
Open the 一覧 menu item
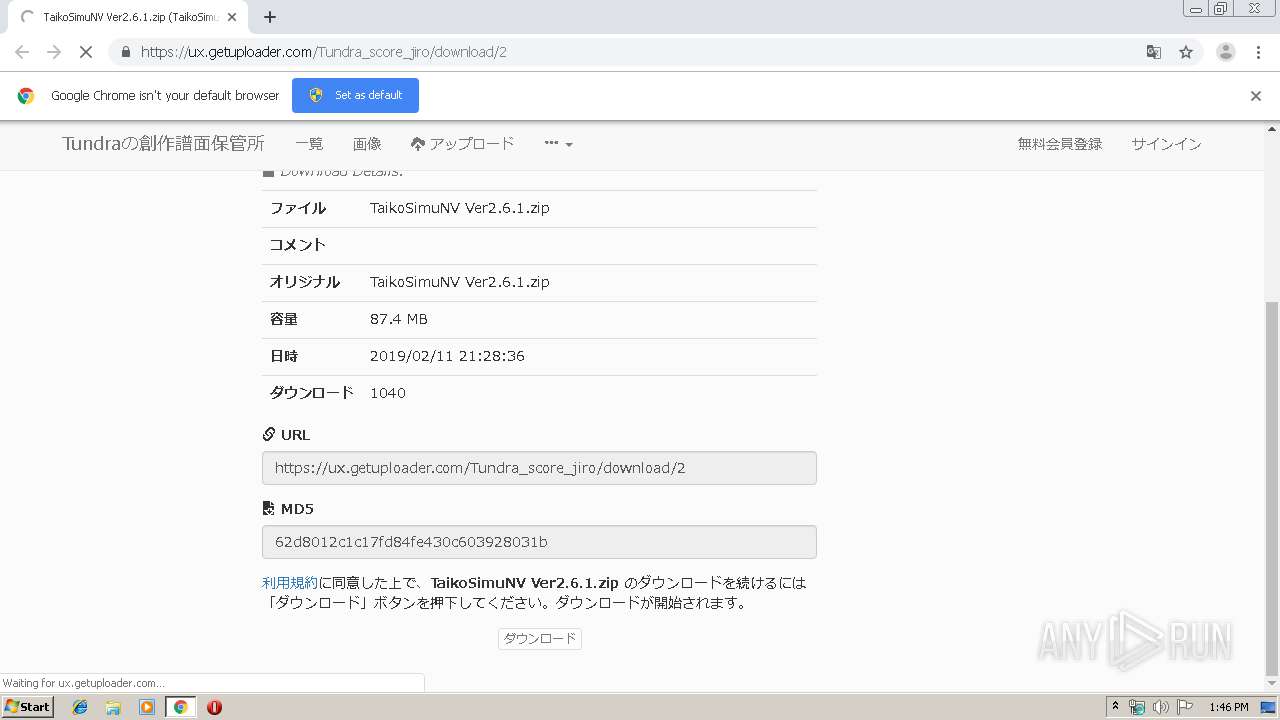pyautogui.click(x=309, y=144)
